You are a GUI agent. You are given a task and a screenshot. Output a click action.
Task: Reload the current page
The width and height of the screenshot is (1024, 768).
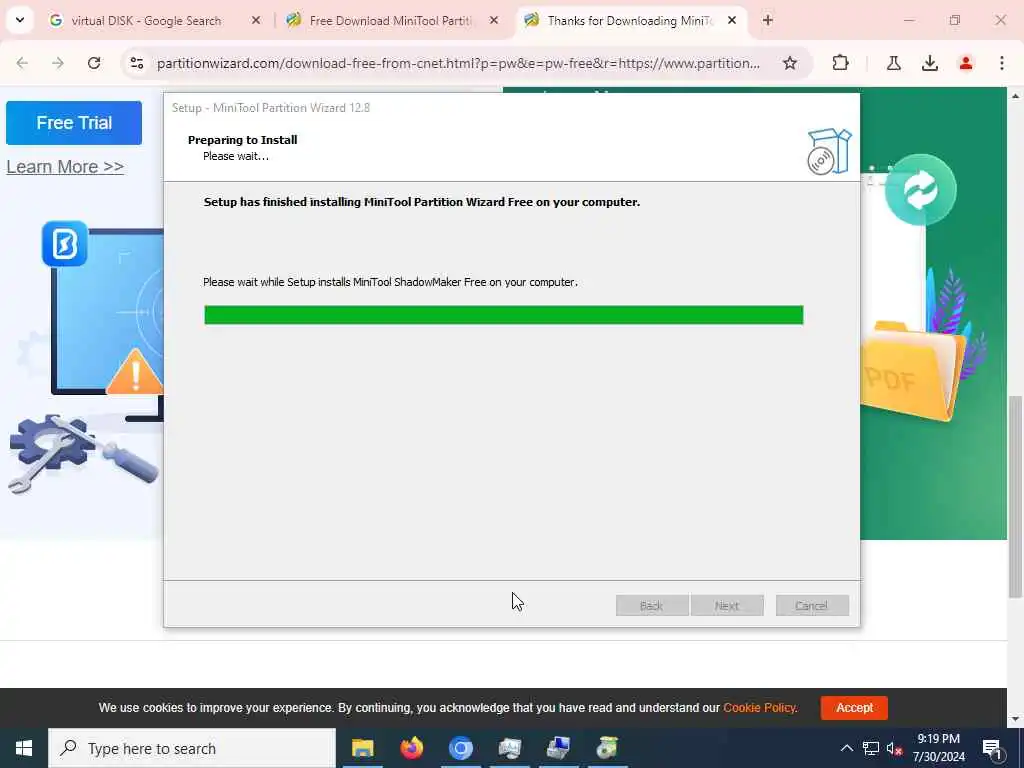point(94,63)
